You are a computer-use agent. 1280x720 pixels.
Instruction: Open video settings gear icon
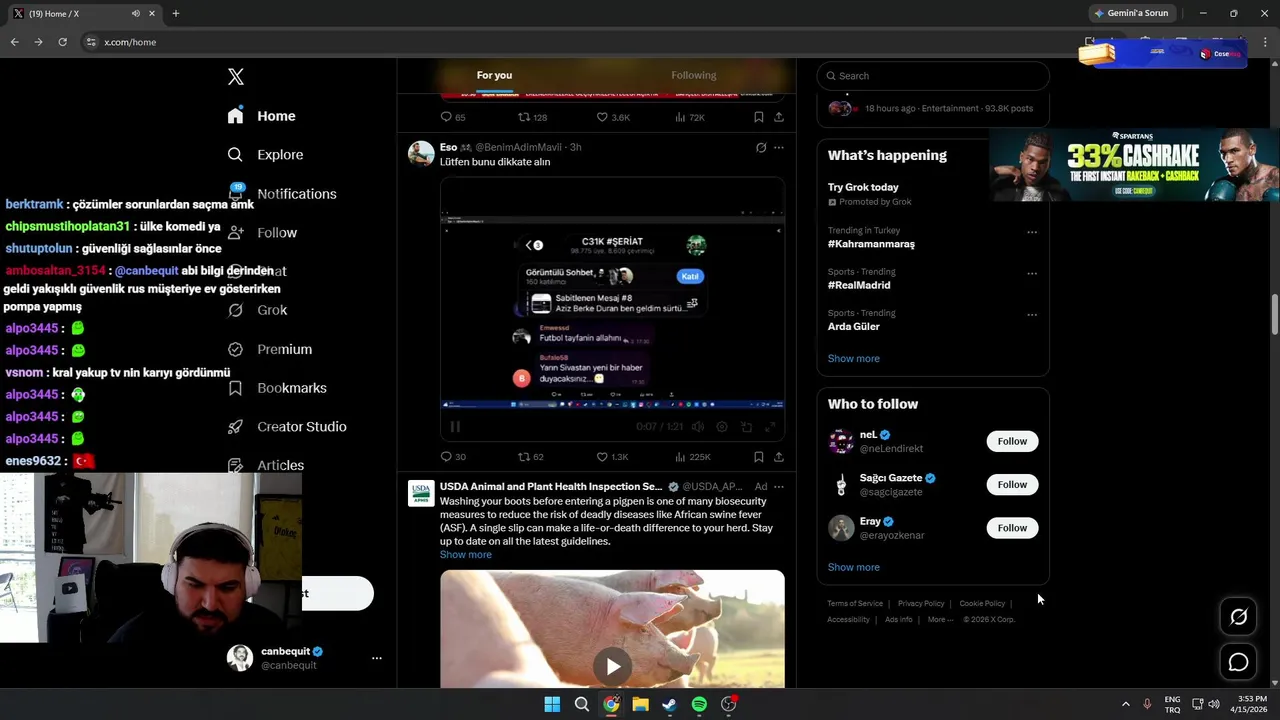722,427
